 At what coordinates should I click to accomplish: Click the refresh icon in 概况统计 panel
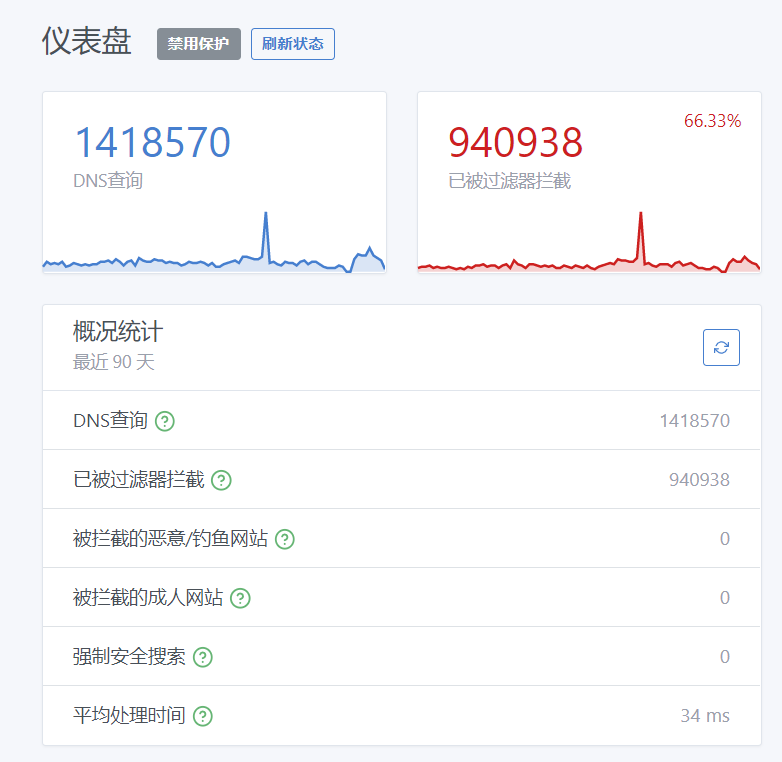pos(721,348)
